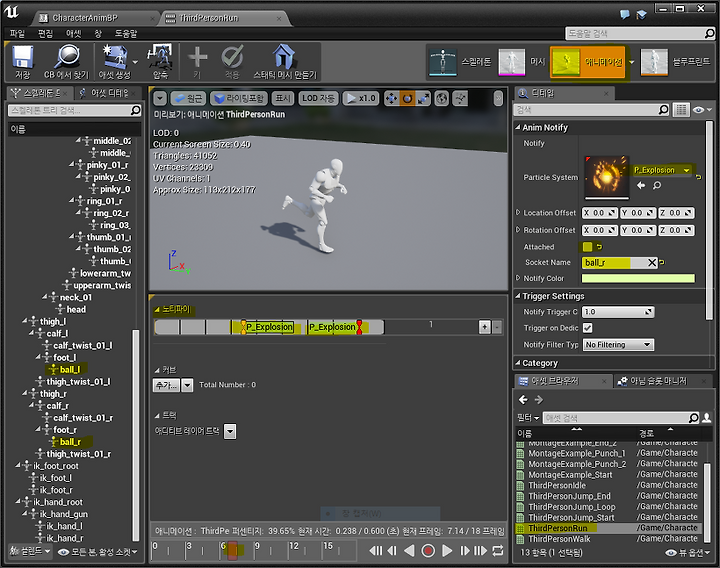
Task: Click the Compression toolbar icon
Action: 160,56
